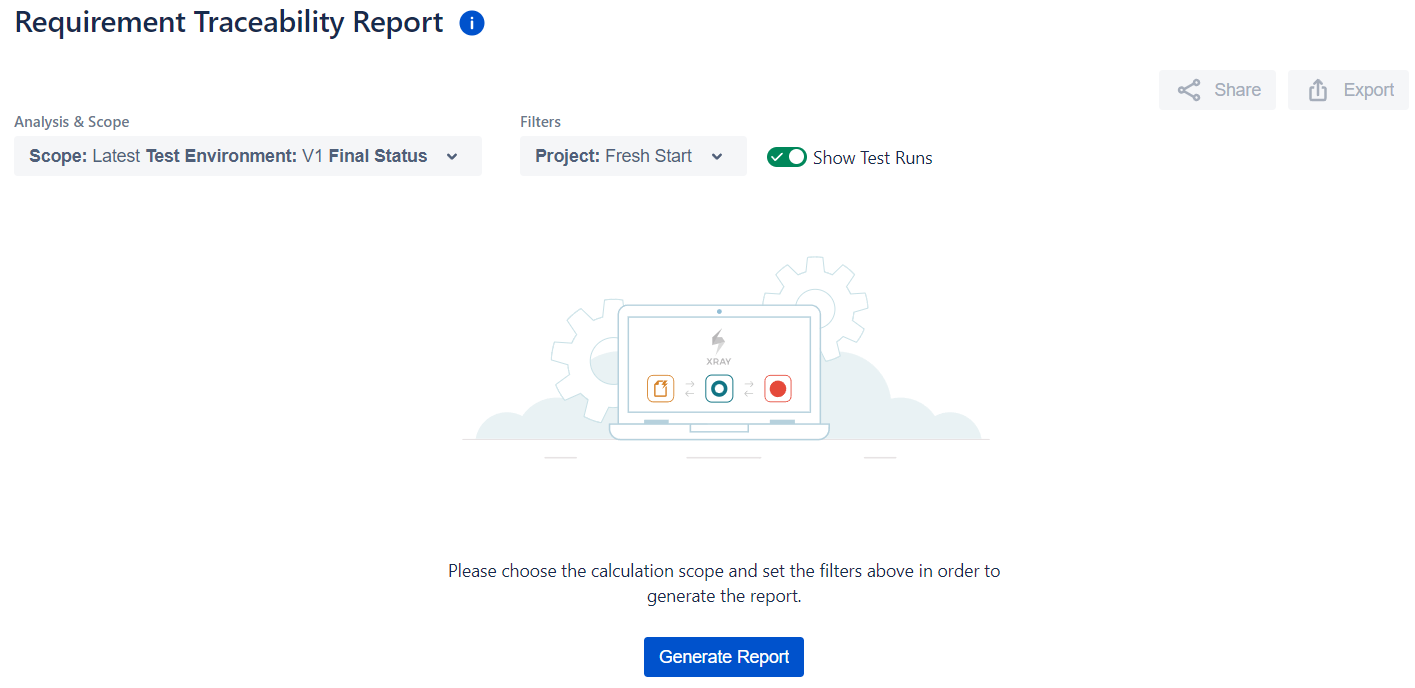Open the Analysis & Scope dropdown
Viewport: 1415px width, 688px height.
click(248, 156)
